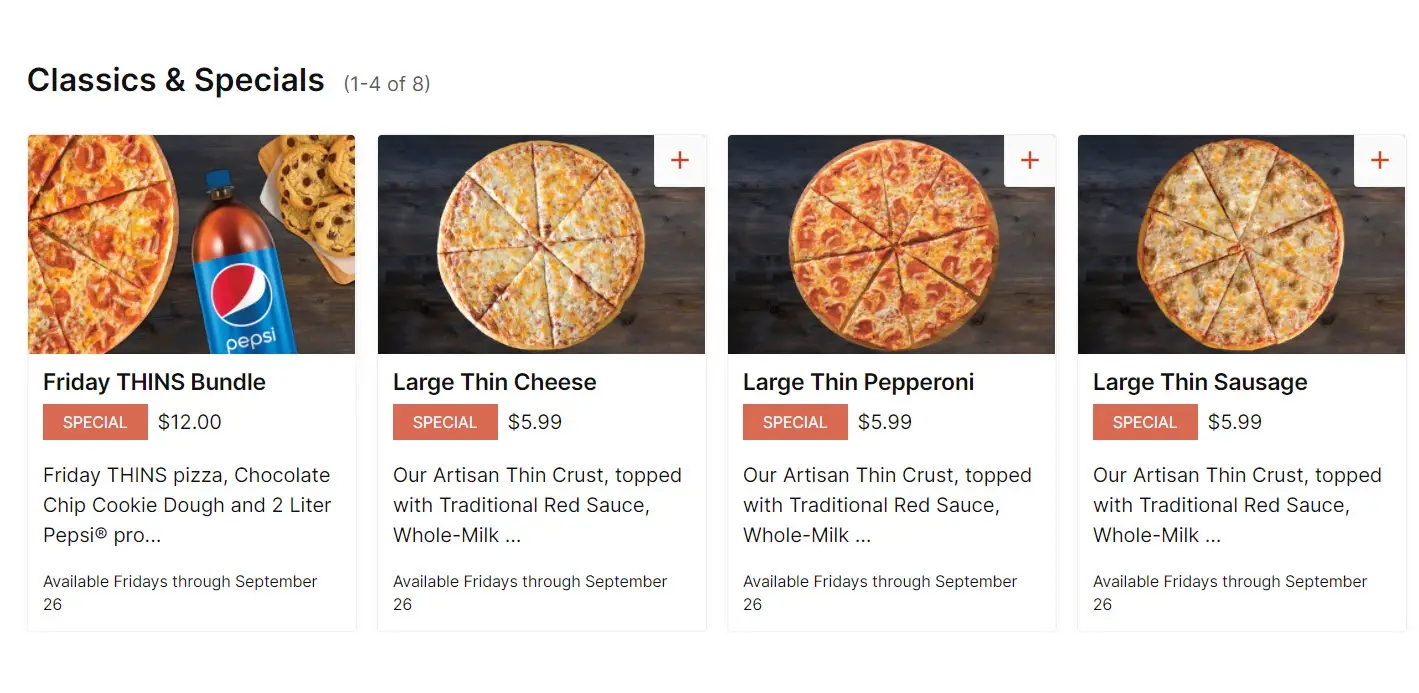
Task: Click the $5.99 price on Large Thin Sausage
Action: click(x=1234, y=421)
